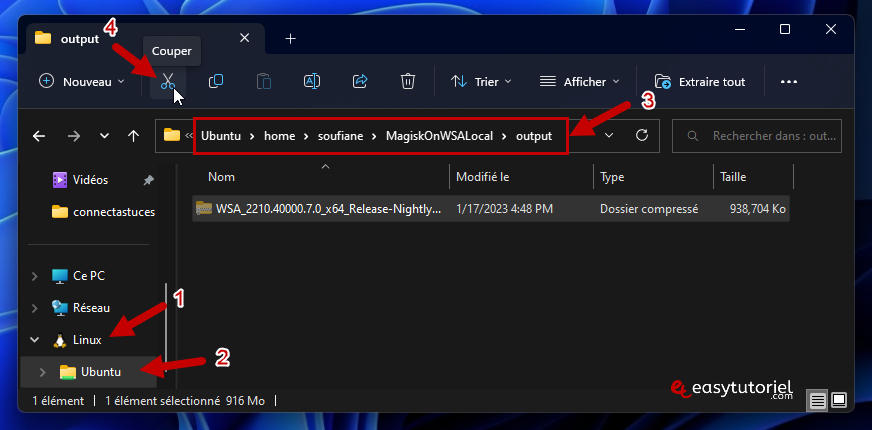Go forward with the right arrow

pos(73,136)
